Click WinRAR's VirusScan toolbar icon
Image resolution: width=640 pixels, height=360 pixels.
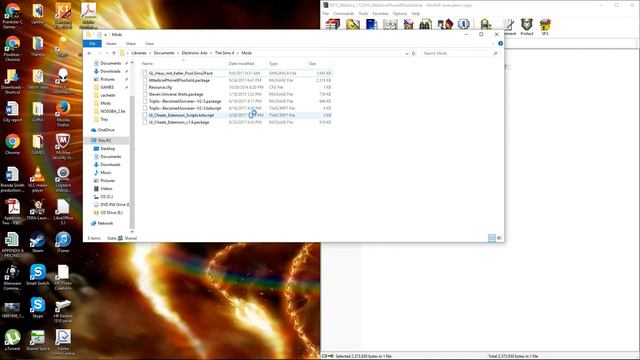coord(485,24)
